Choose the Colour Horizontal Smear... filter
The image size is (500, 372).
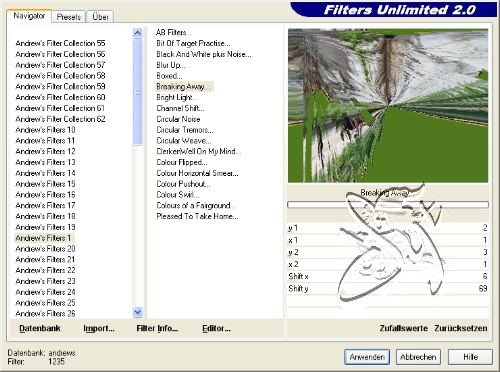point(197,173)
